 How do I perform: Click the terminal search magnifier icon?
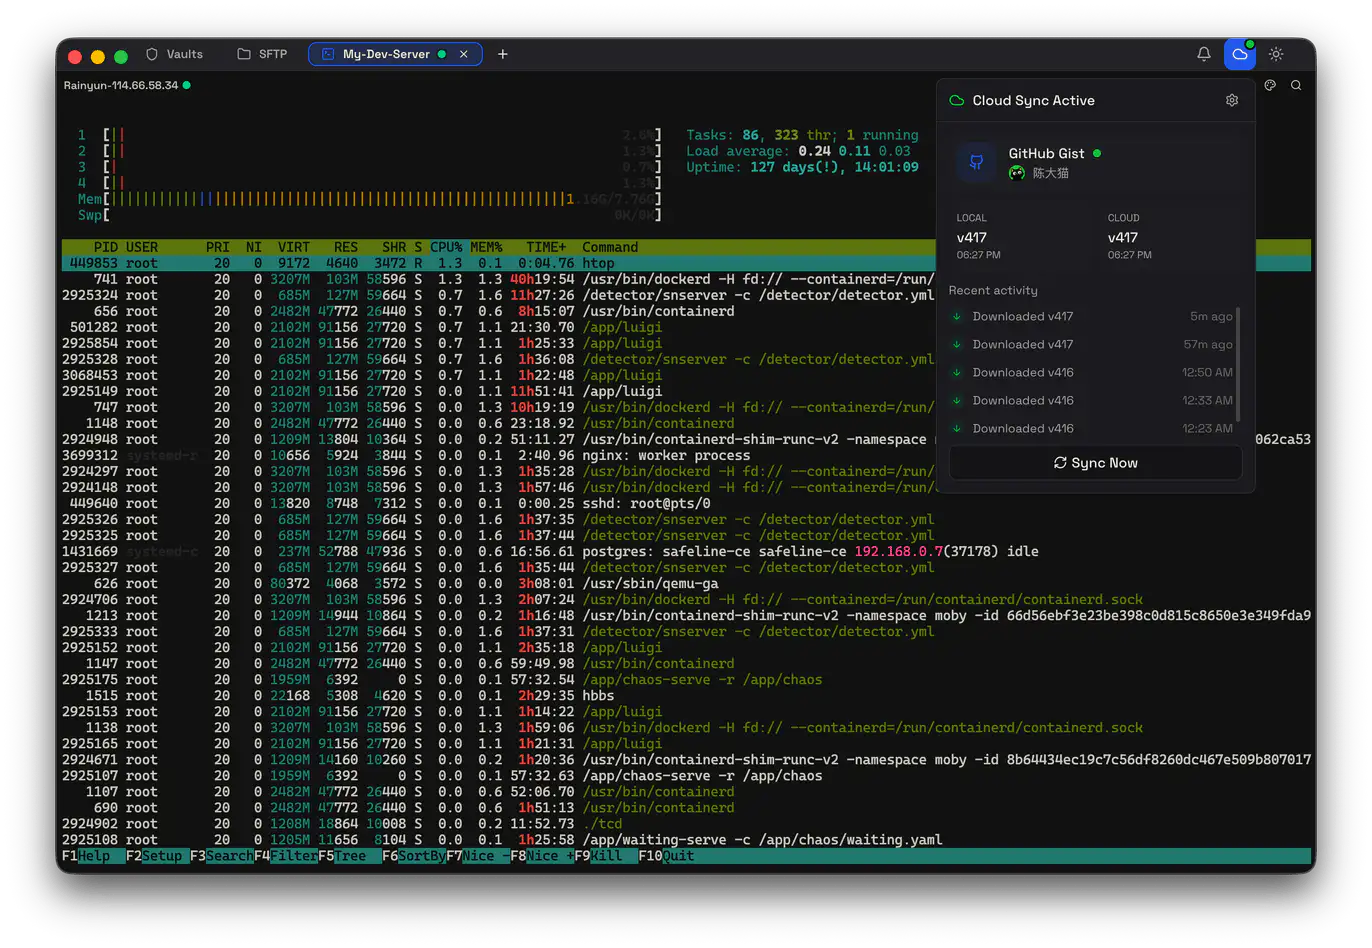pos(1296,85)
